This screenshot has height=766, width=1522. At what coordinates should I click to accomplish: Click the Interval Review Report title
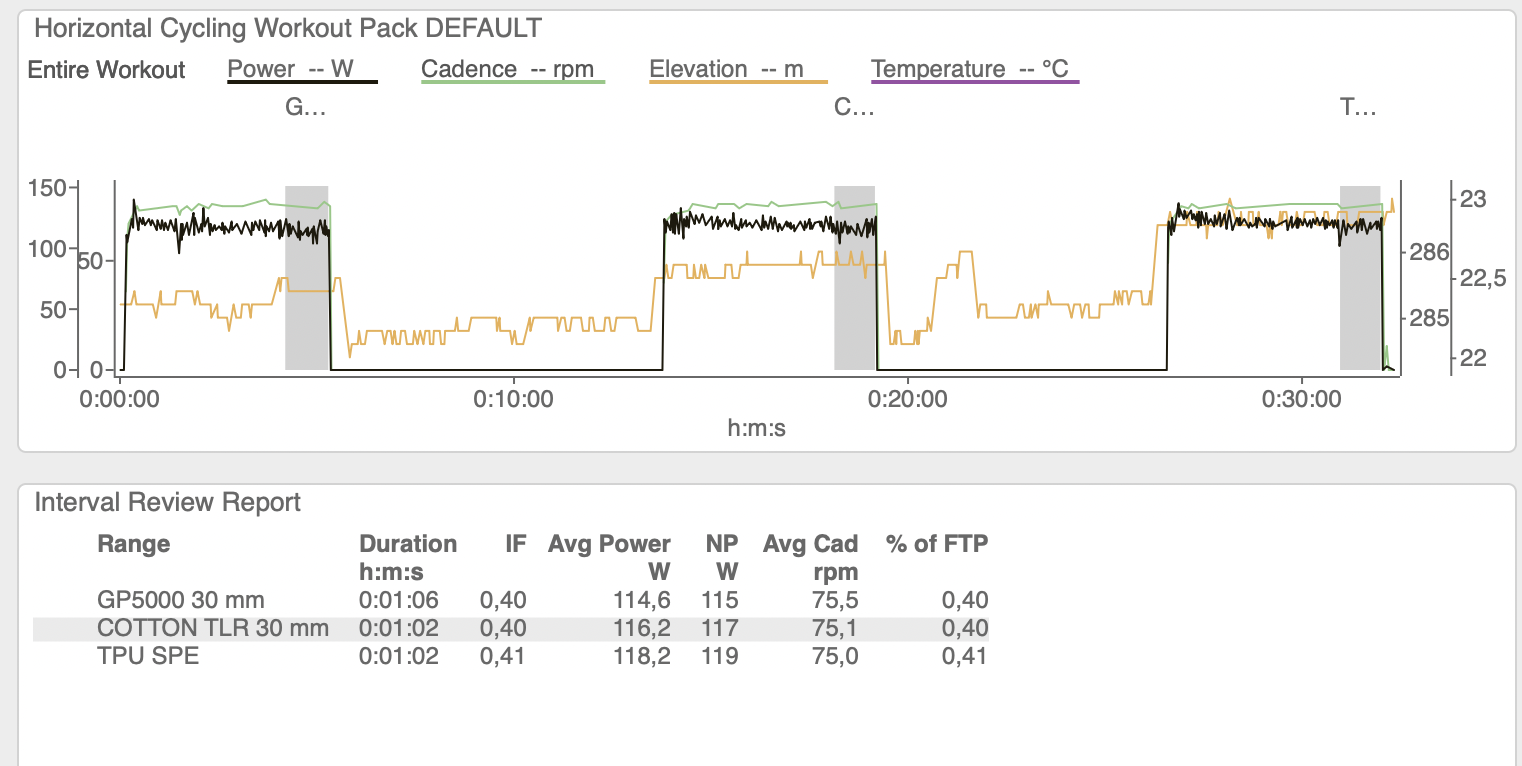click(x=168, y=502)
